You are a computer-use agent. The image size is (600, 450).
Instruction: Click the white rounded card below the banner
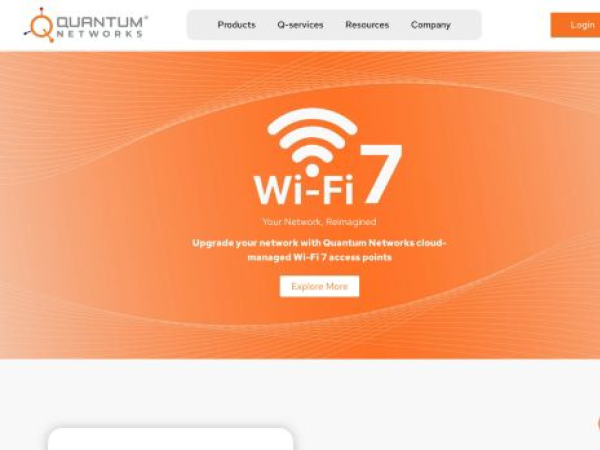[171, 439]
